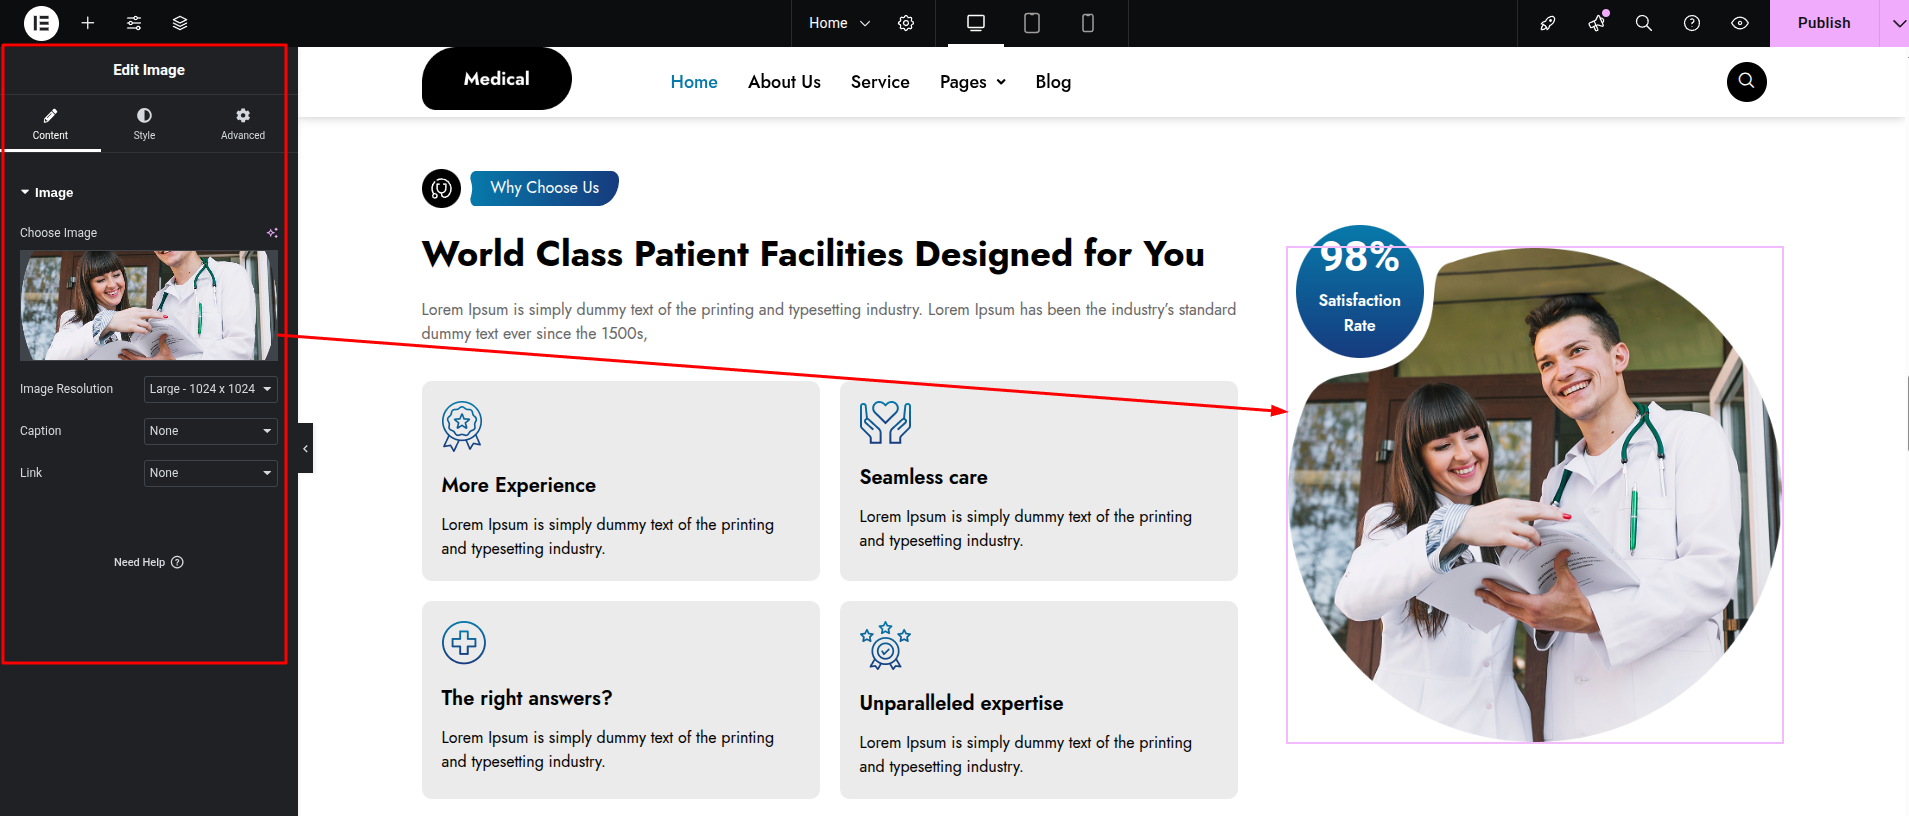This screenshot has width=1909, height=816.
Task: Open the Link dropdown
Action: tap(210, 473)
